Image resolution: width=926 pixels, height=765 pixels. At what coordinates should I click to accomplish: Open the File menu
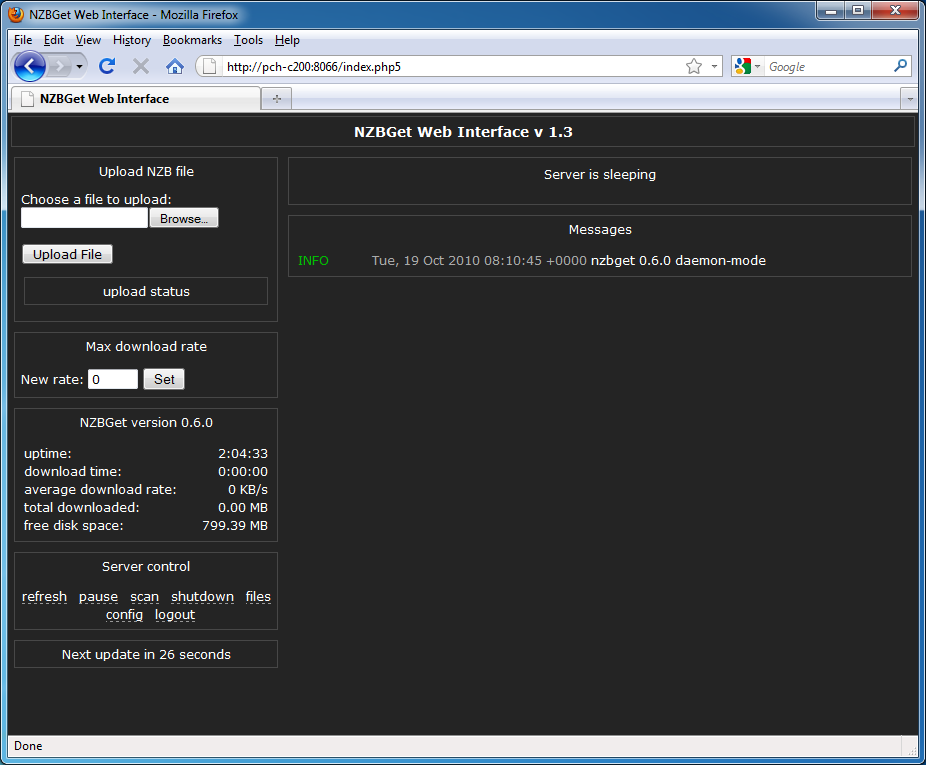(23, 40)
